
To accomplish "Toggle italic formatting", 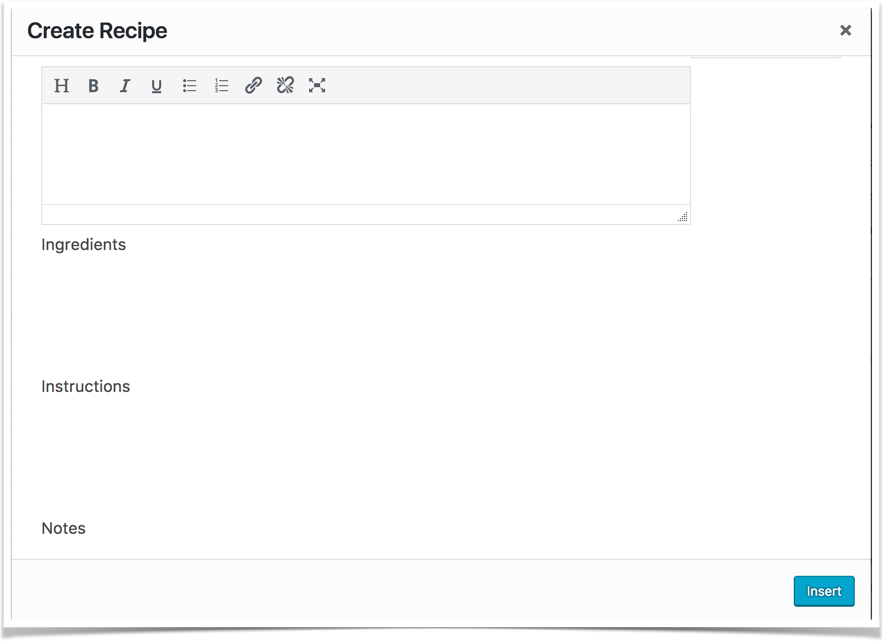I will tap(124, 86).
